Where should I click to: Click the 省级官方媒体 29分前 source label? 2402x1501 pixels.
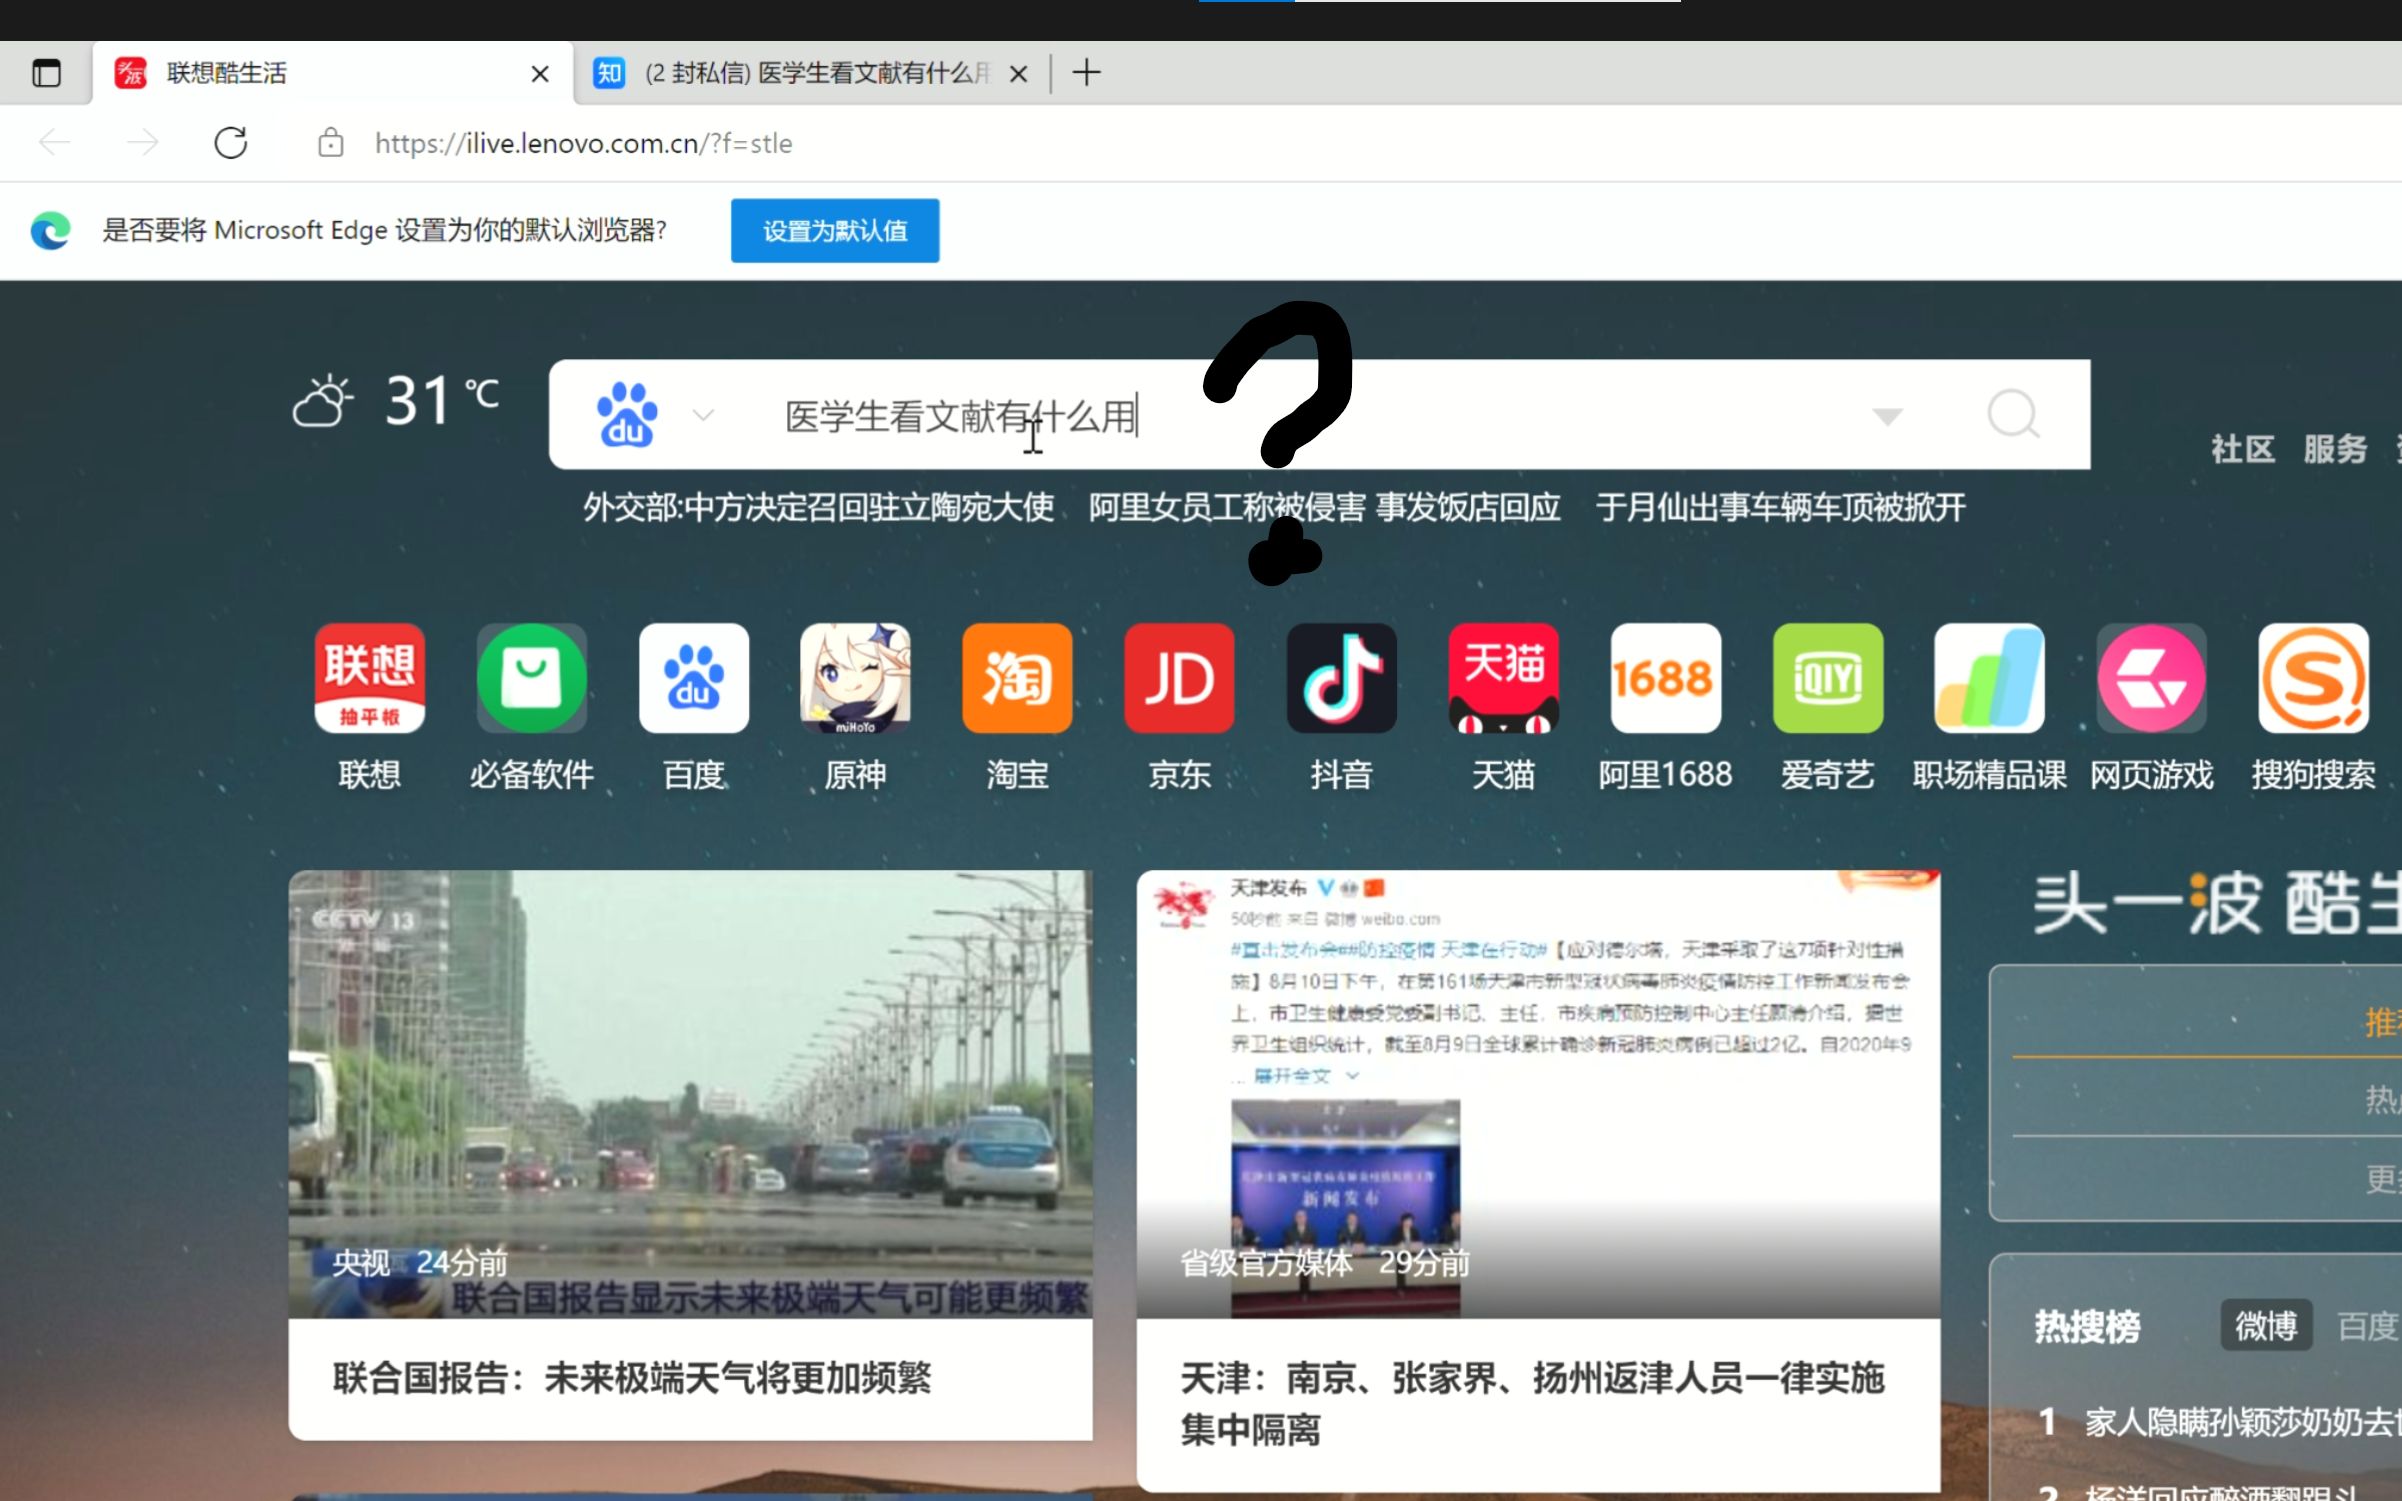(x=1325, y=1262)
